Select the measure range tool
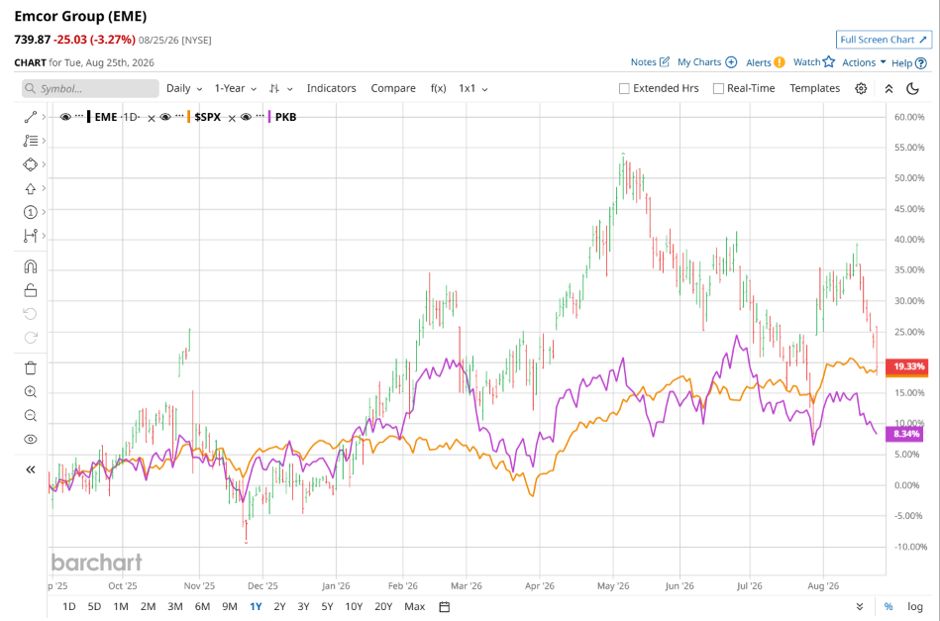The height and width of the screenshot is (621, 940). 30,236
